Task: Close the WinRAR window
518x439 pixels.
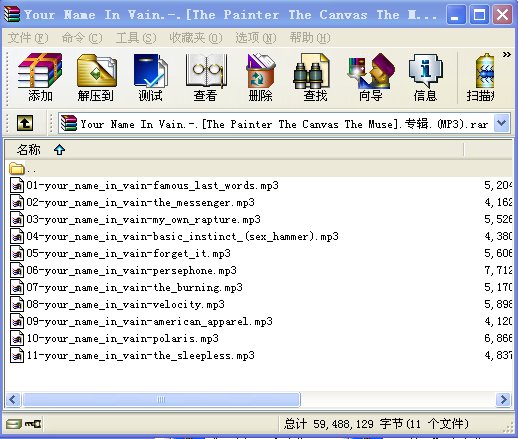Action: click(x=503, y=15)
